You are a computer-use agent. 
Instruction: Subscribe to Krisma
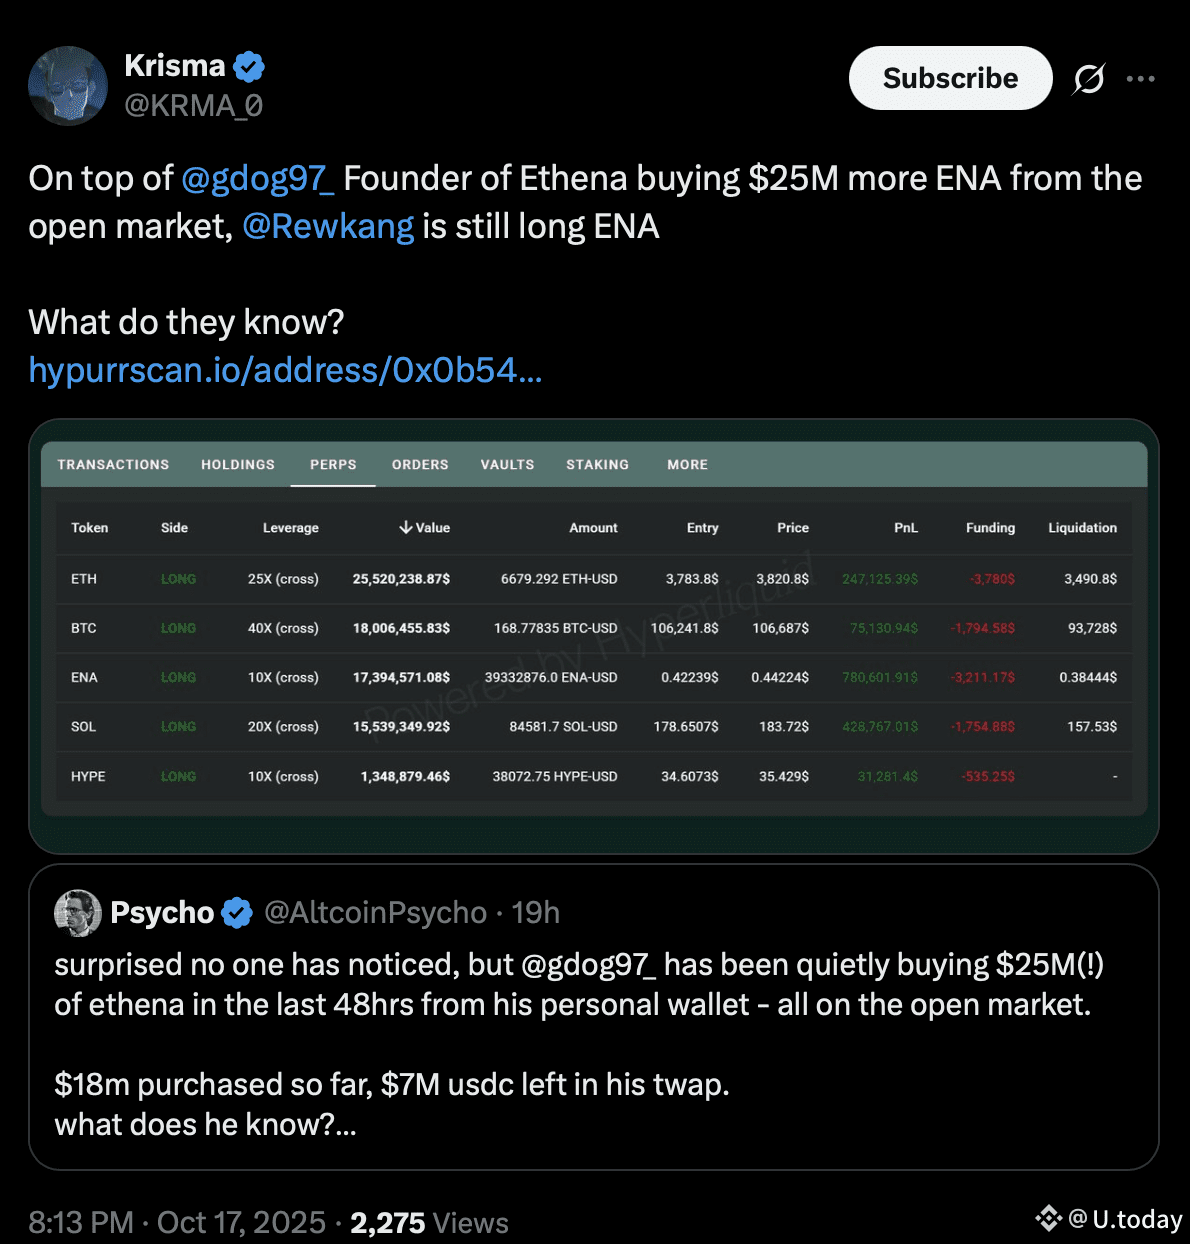coord(950,78)
